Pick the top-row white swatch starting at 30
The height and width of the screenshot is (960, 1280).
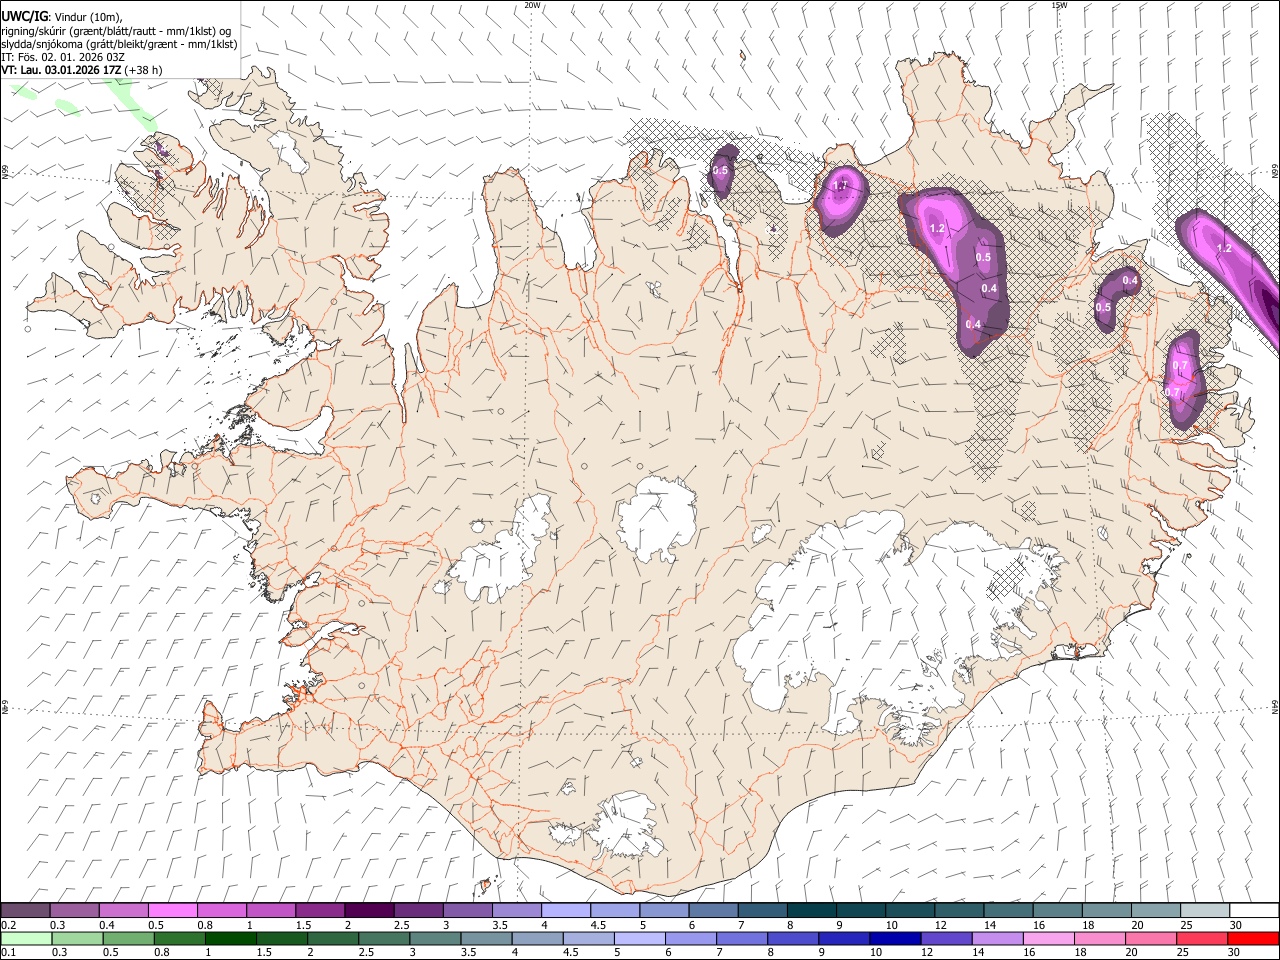1253,910
